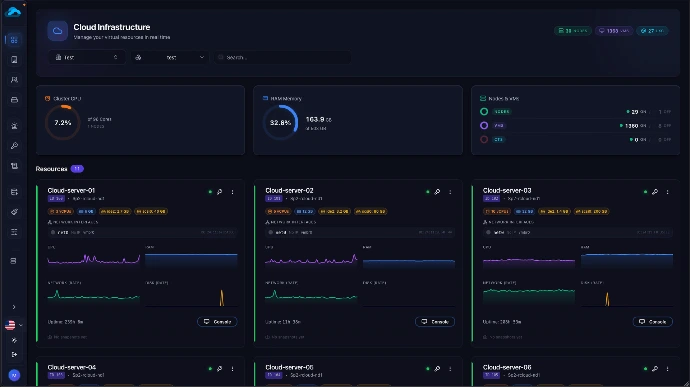Click the logout icon in the sidebar
Viewport: 690px width, 387px height.
click(14, 354)
